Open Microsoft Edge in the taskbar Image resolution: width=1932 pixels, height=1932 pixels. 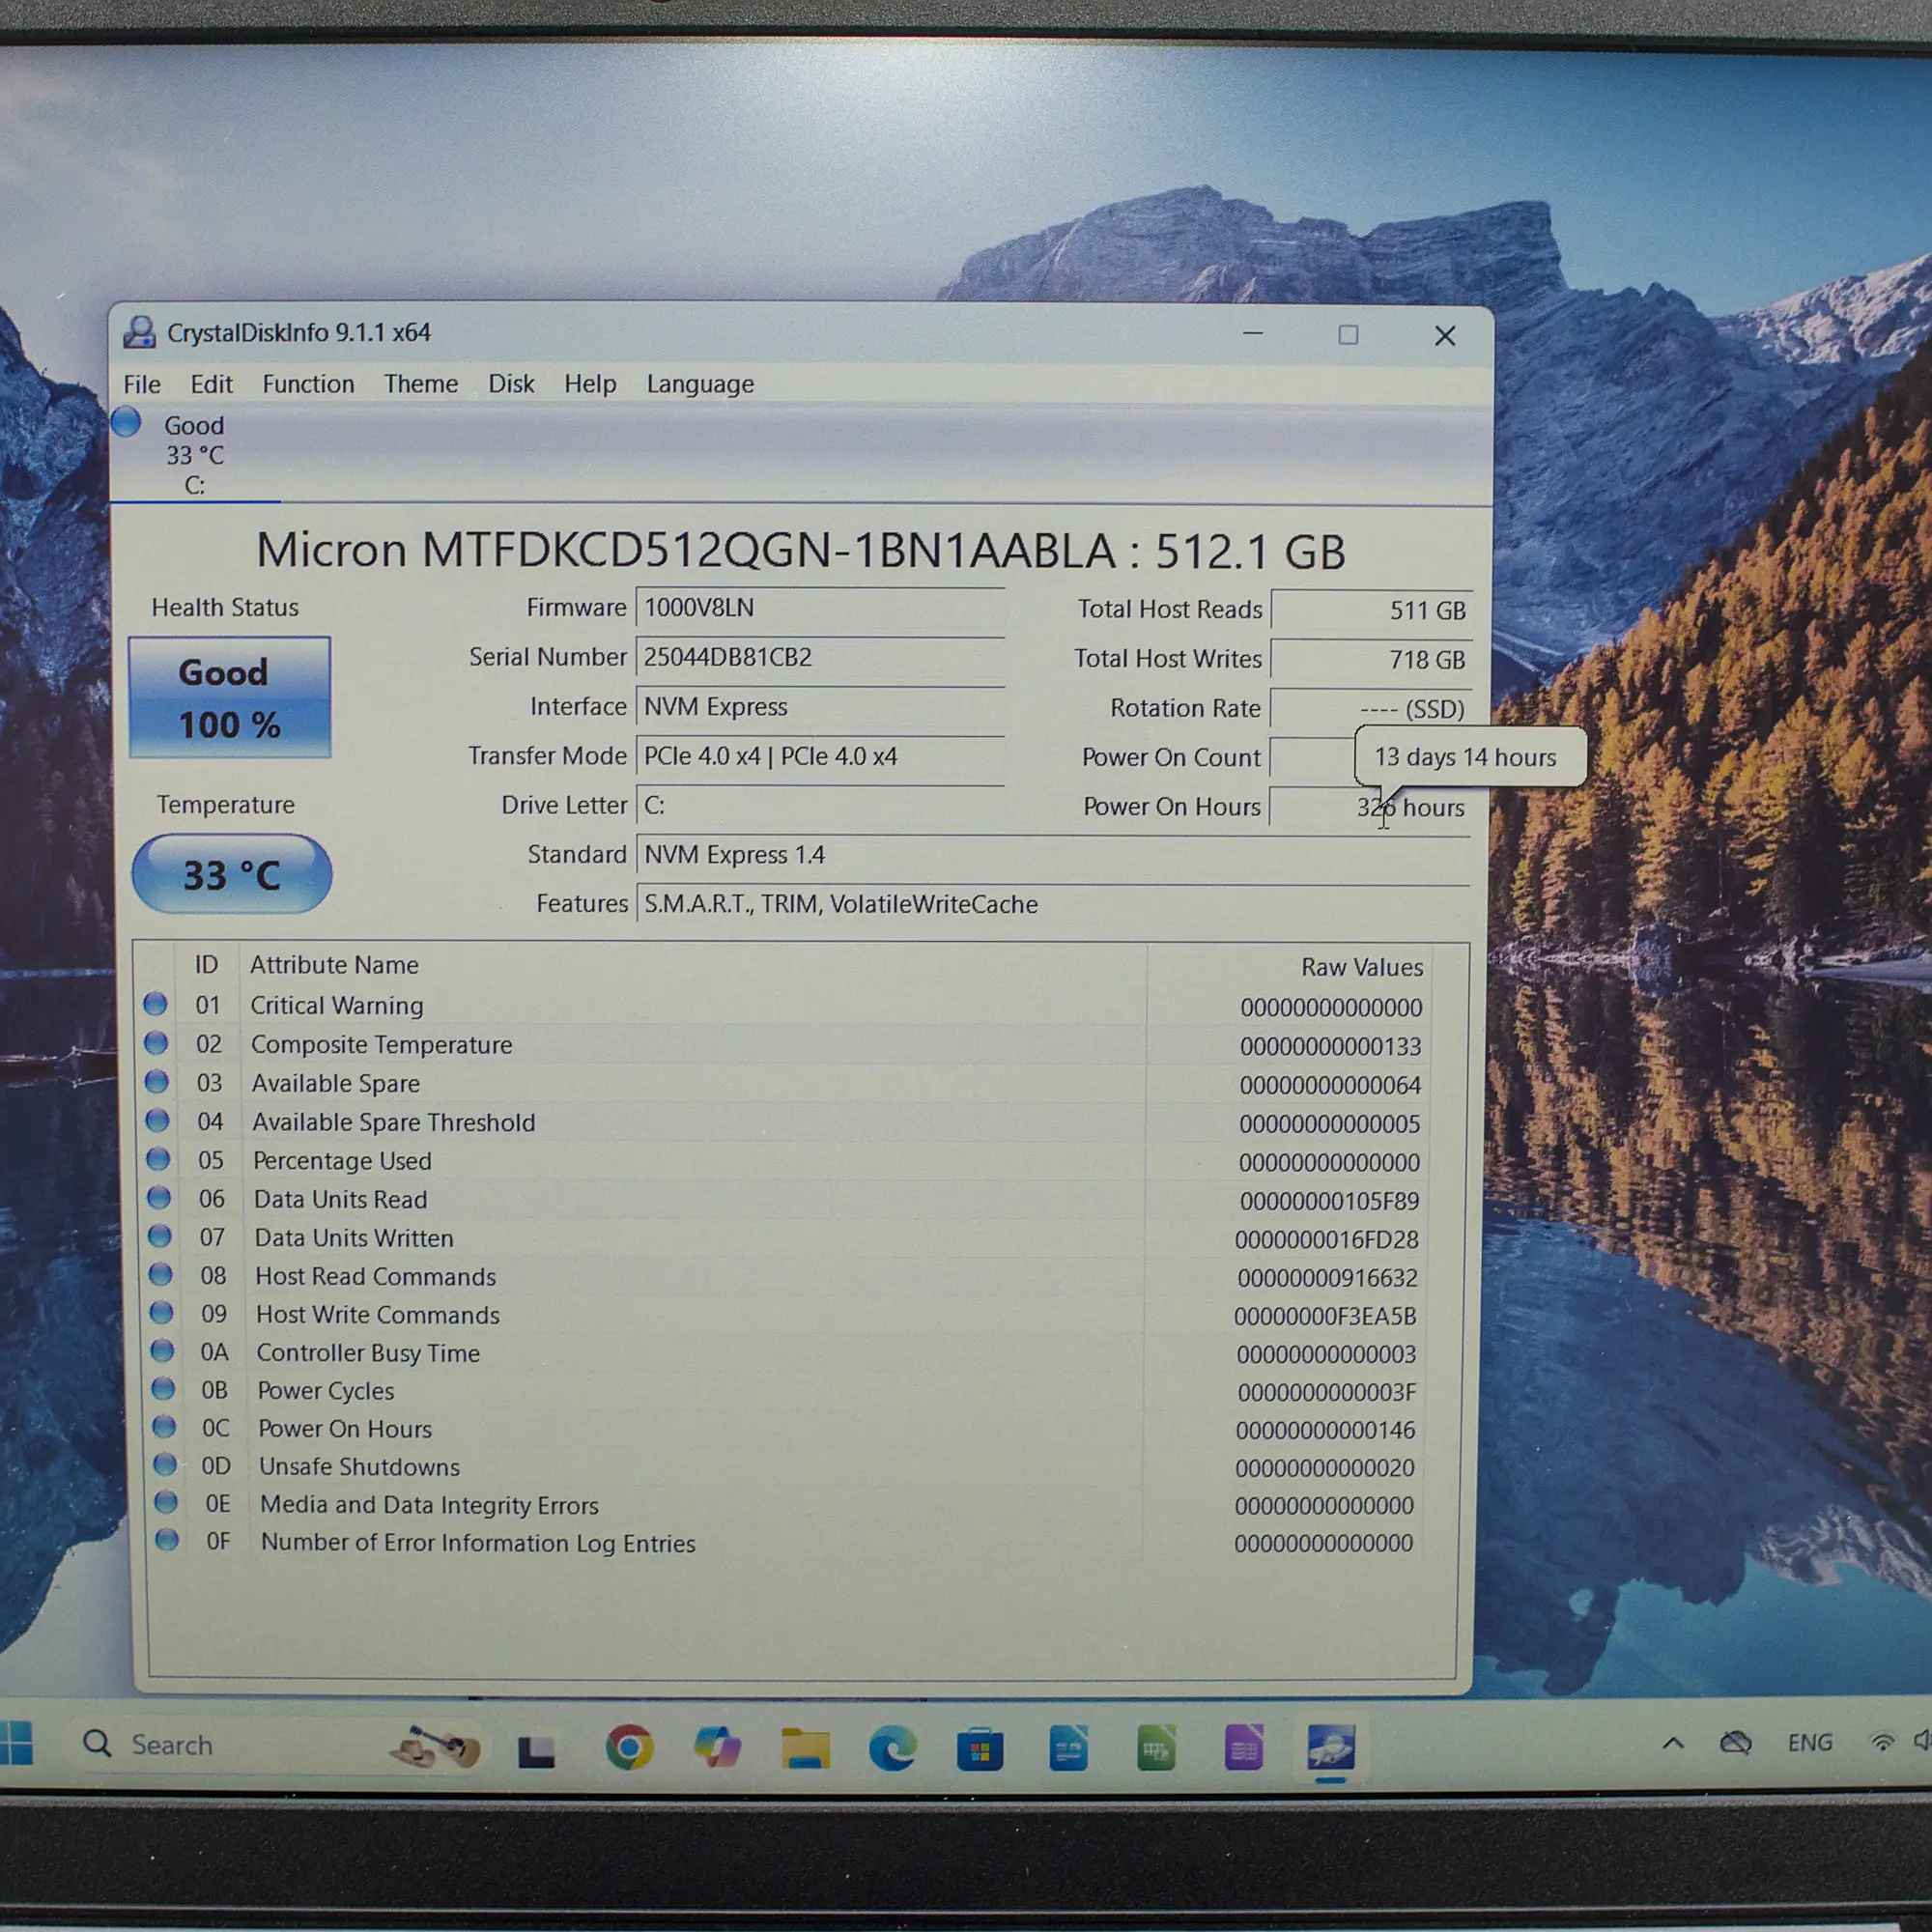[892, 1748]
